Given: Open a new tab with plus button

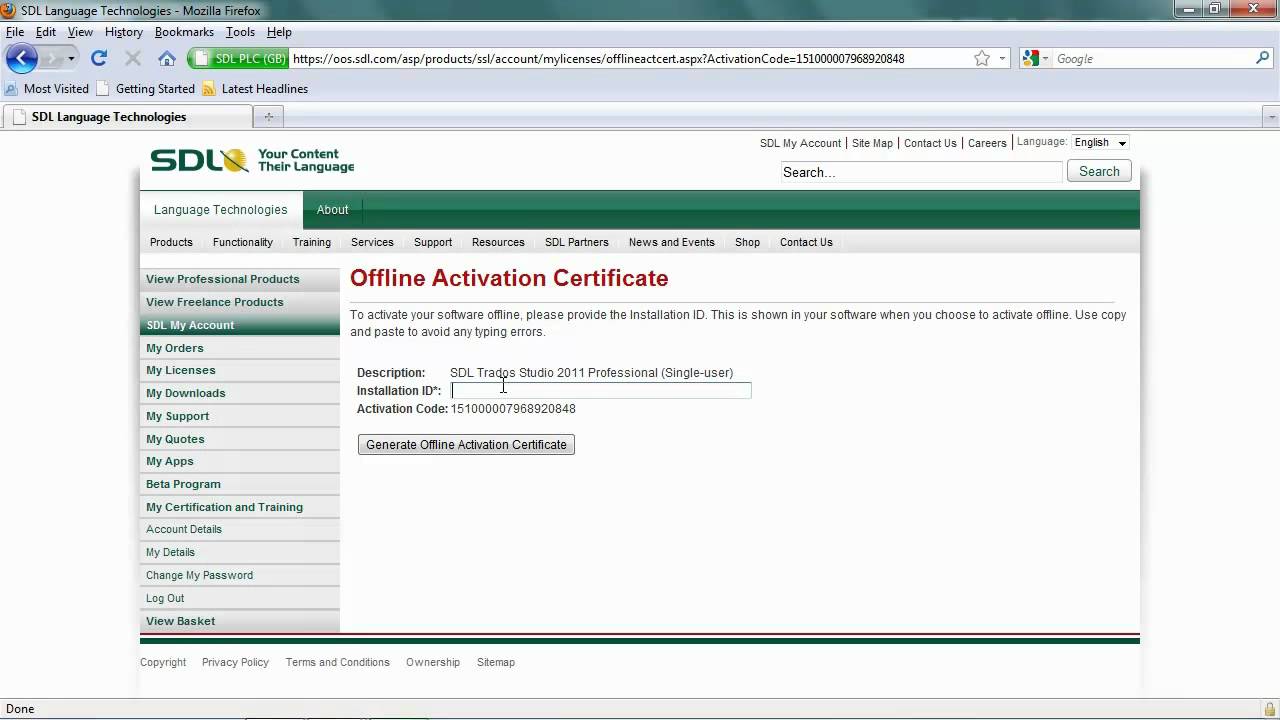Looking at the screenshot, I should click(268, 117).
